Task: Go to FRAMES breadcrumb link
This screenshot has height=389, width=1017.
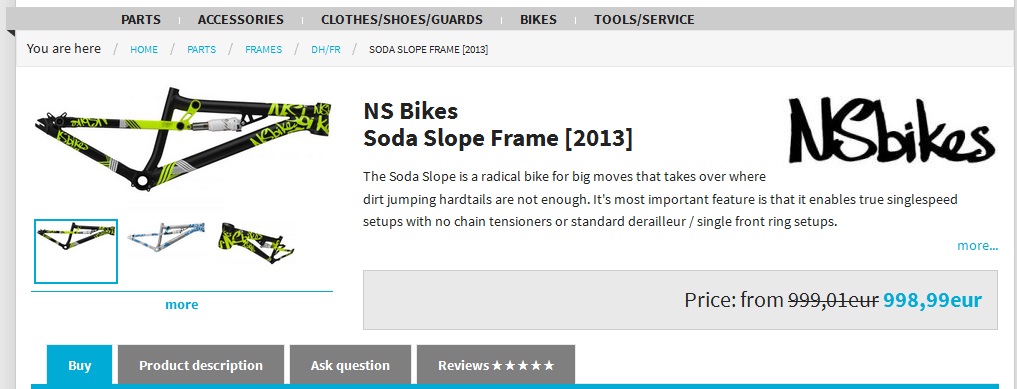Action: coord(263,49)
